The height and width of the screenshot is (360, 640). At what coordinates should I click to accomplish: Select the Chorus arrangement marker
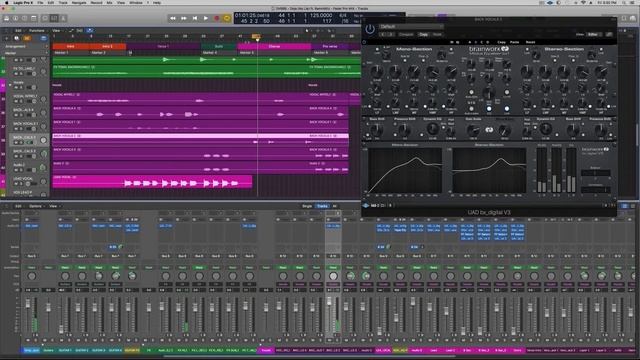pyautogui.click(x=274, y=47)
